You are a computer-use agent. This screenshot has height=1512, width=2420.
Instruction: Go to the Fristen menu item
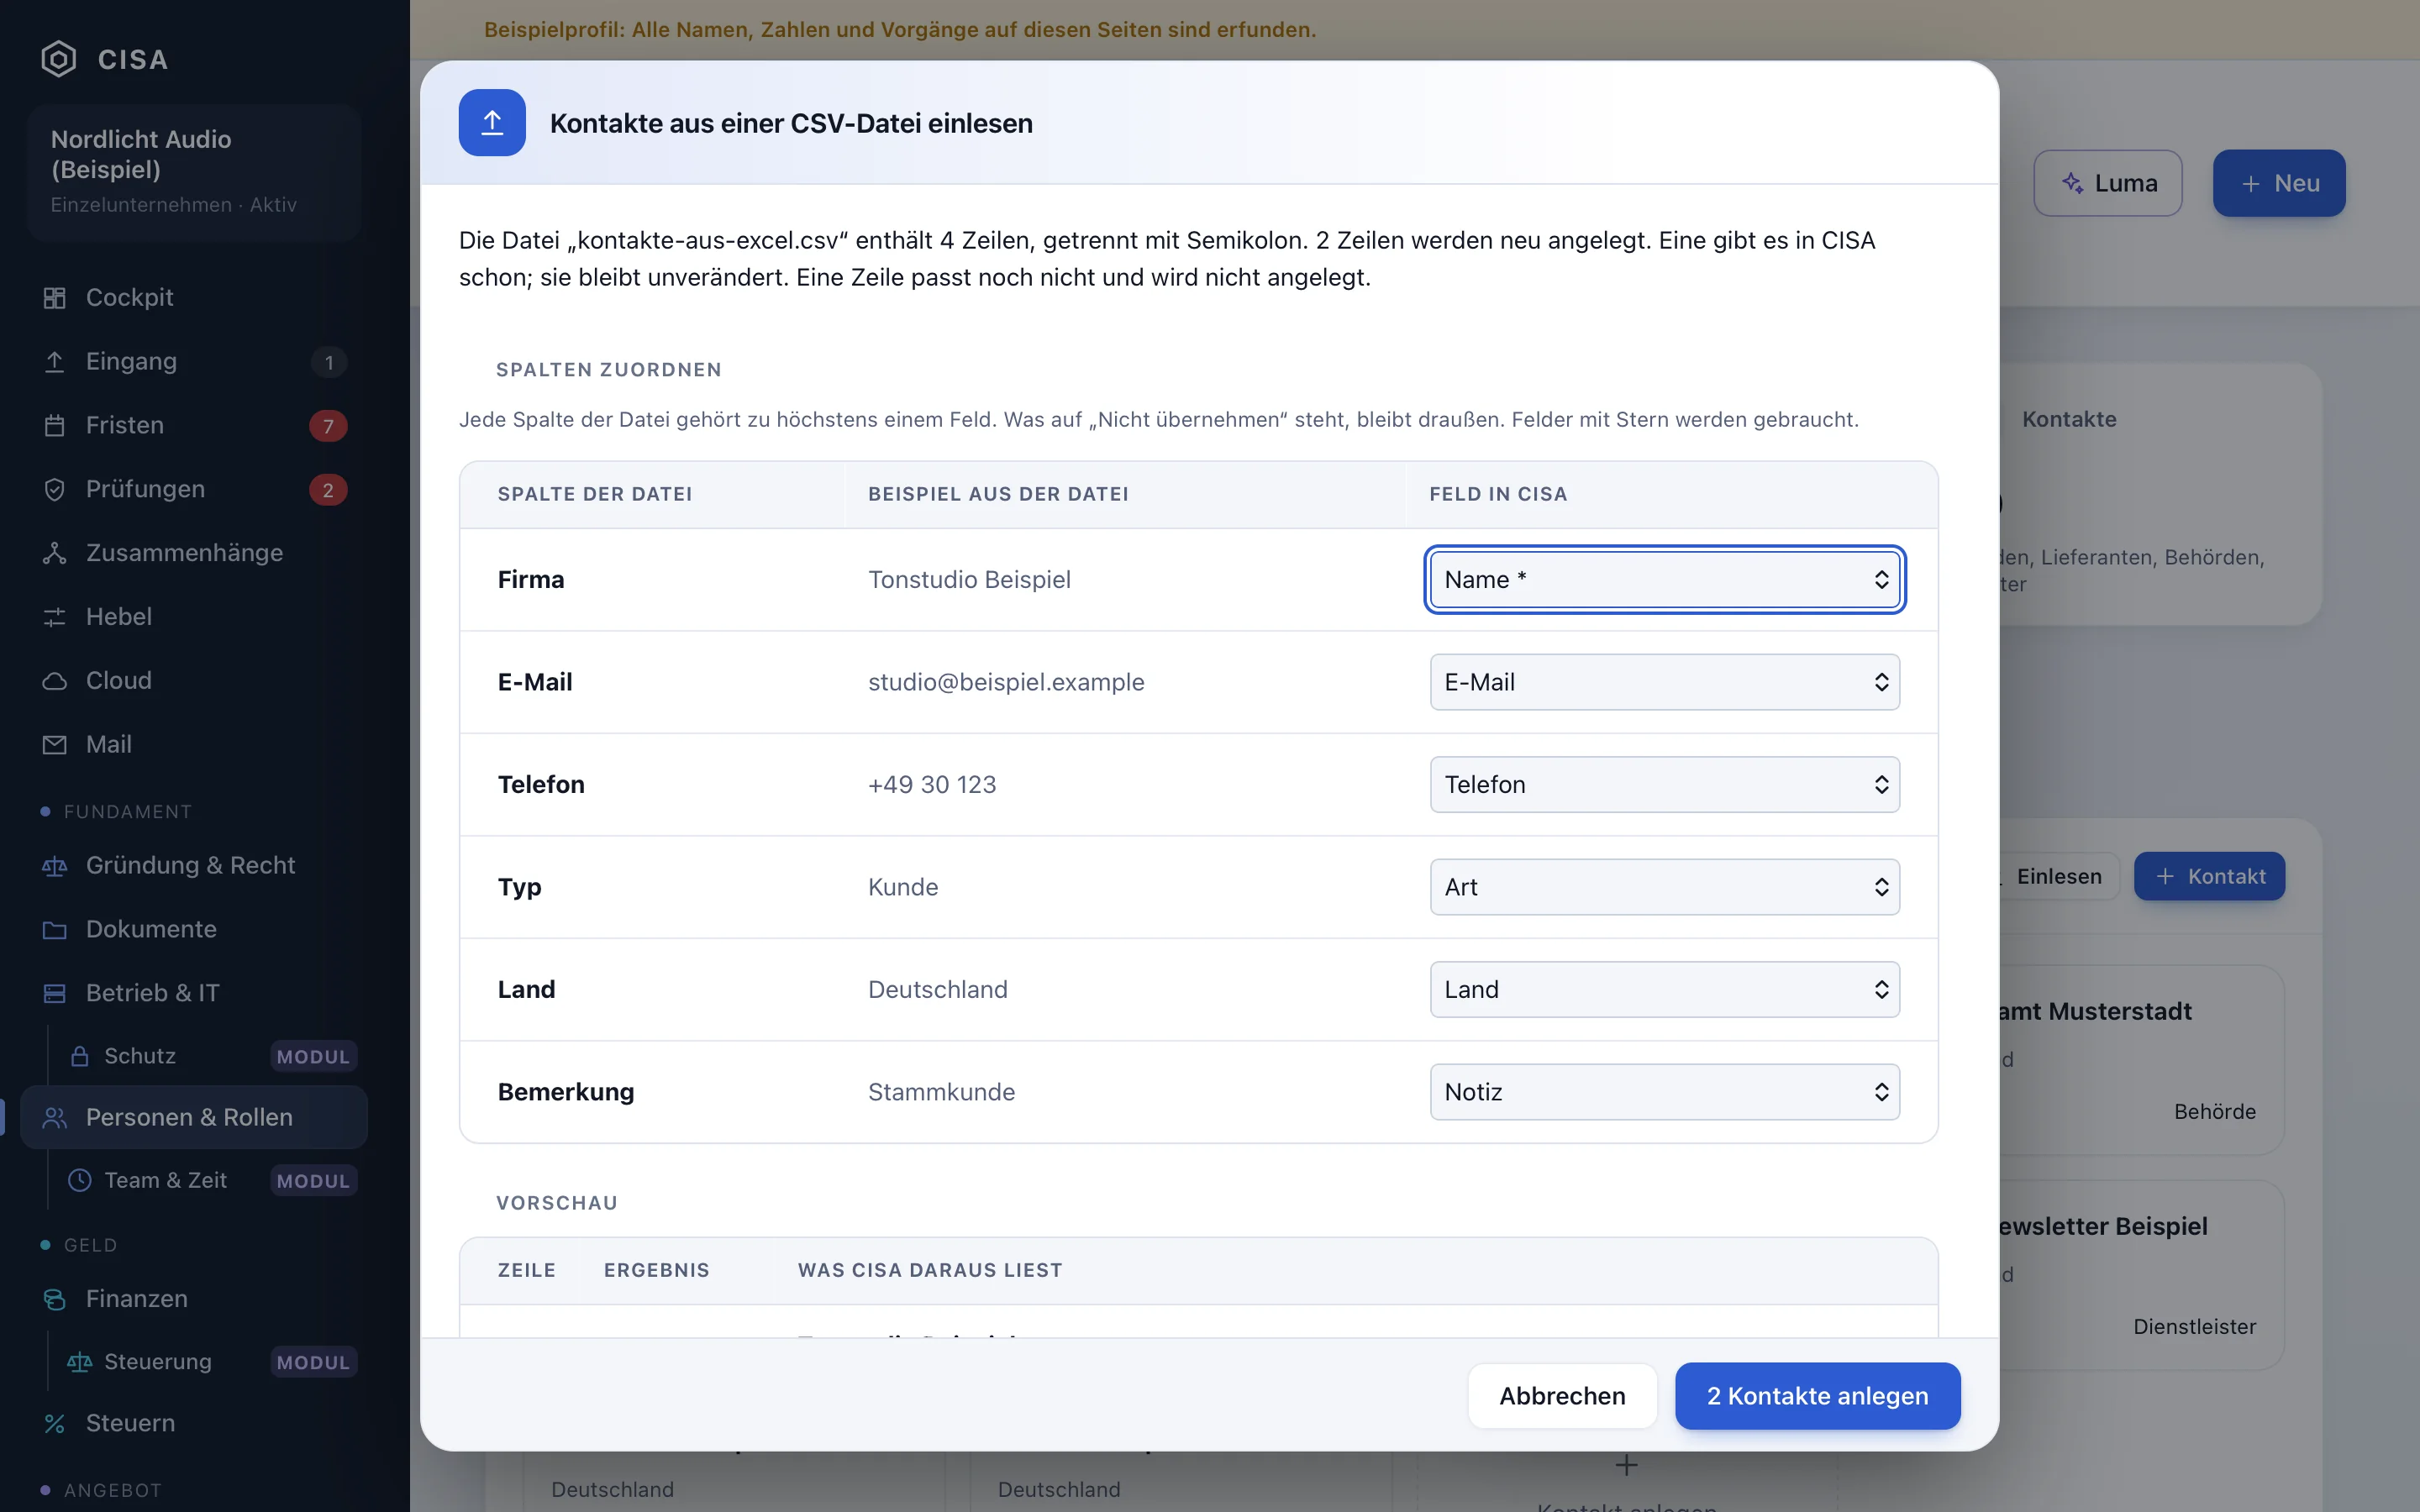click(x=194, y=426)
